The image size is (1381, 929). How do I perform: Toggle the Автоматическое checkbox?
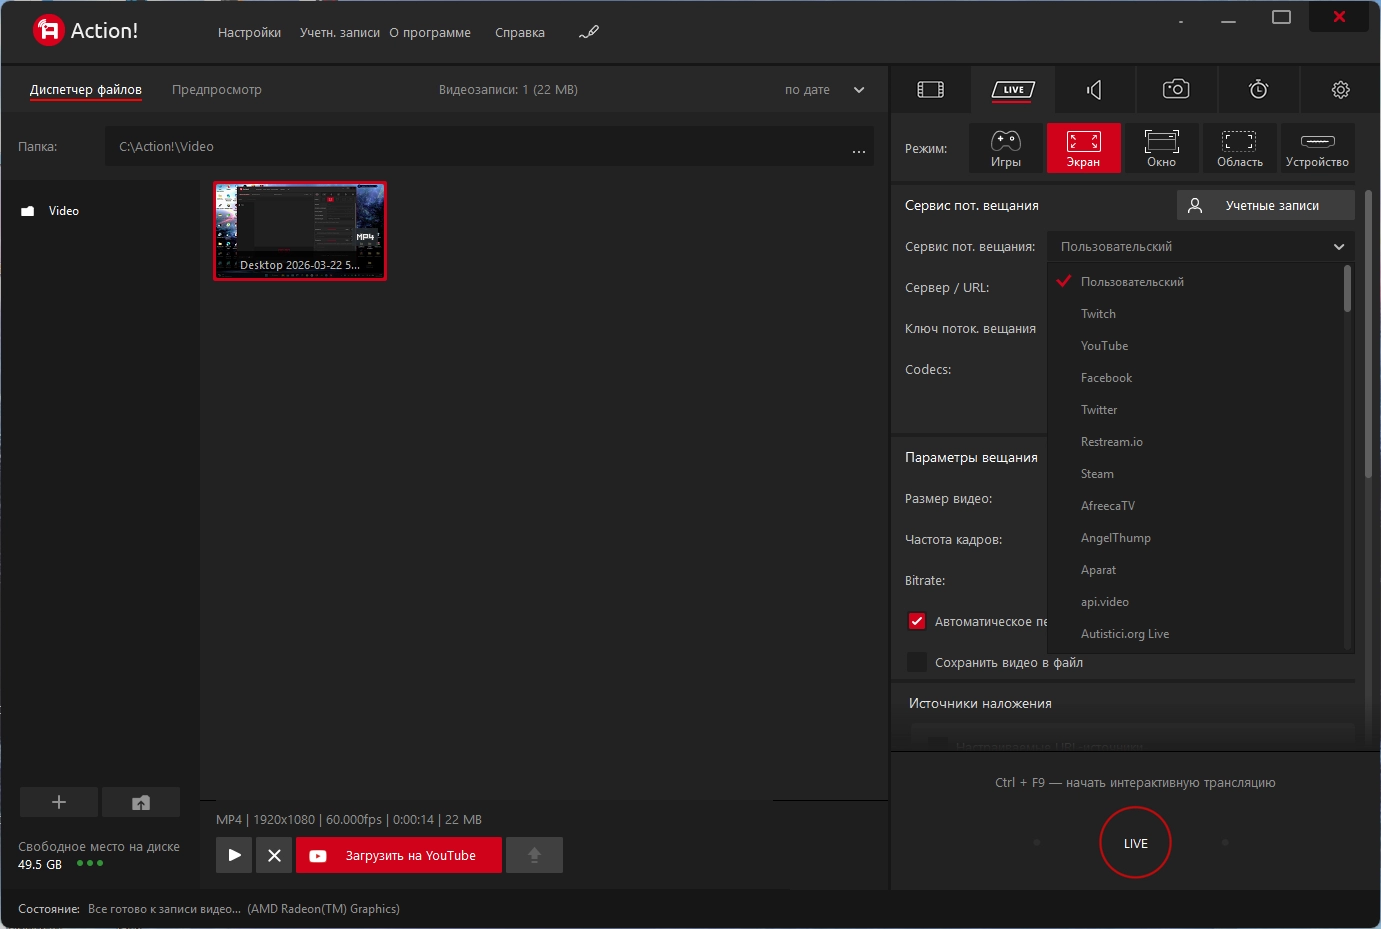917,621
